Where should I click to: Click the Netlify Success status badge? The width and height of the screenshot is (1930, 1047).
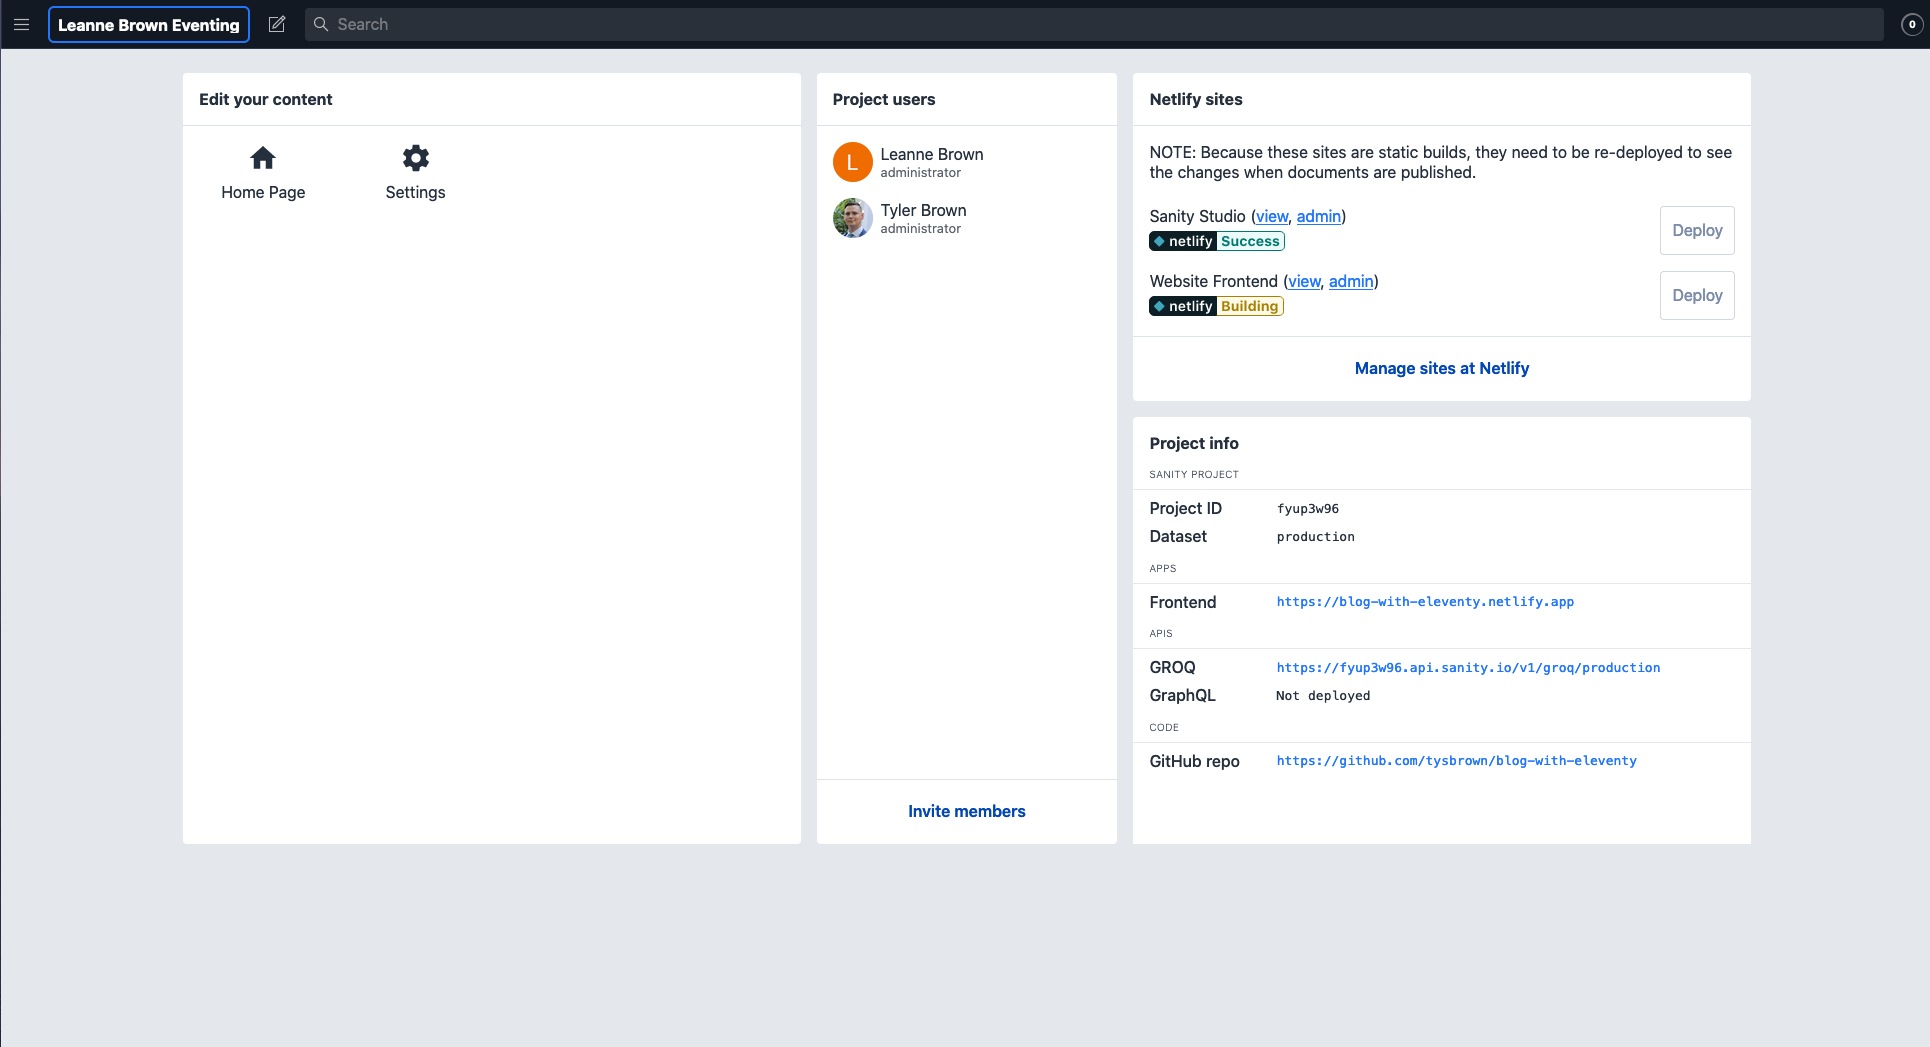tap(1217, 241)
